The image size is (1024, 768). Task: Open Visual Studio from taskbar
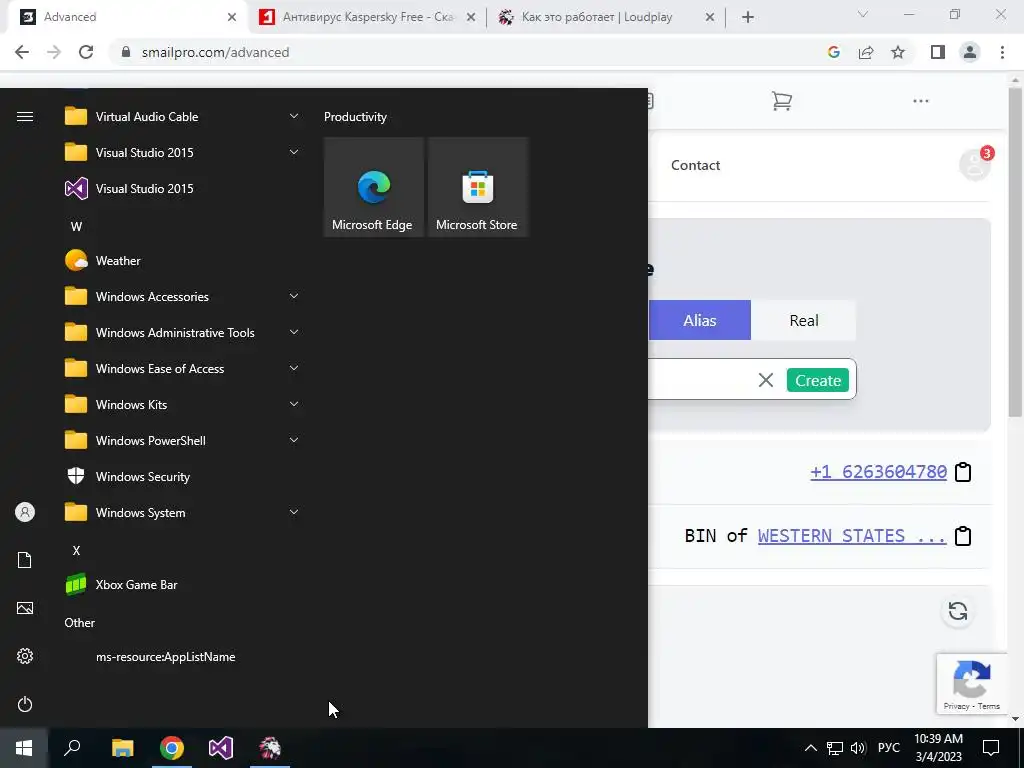point(221,748)
